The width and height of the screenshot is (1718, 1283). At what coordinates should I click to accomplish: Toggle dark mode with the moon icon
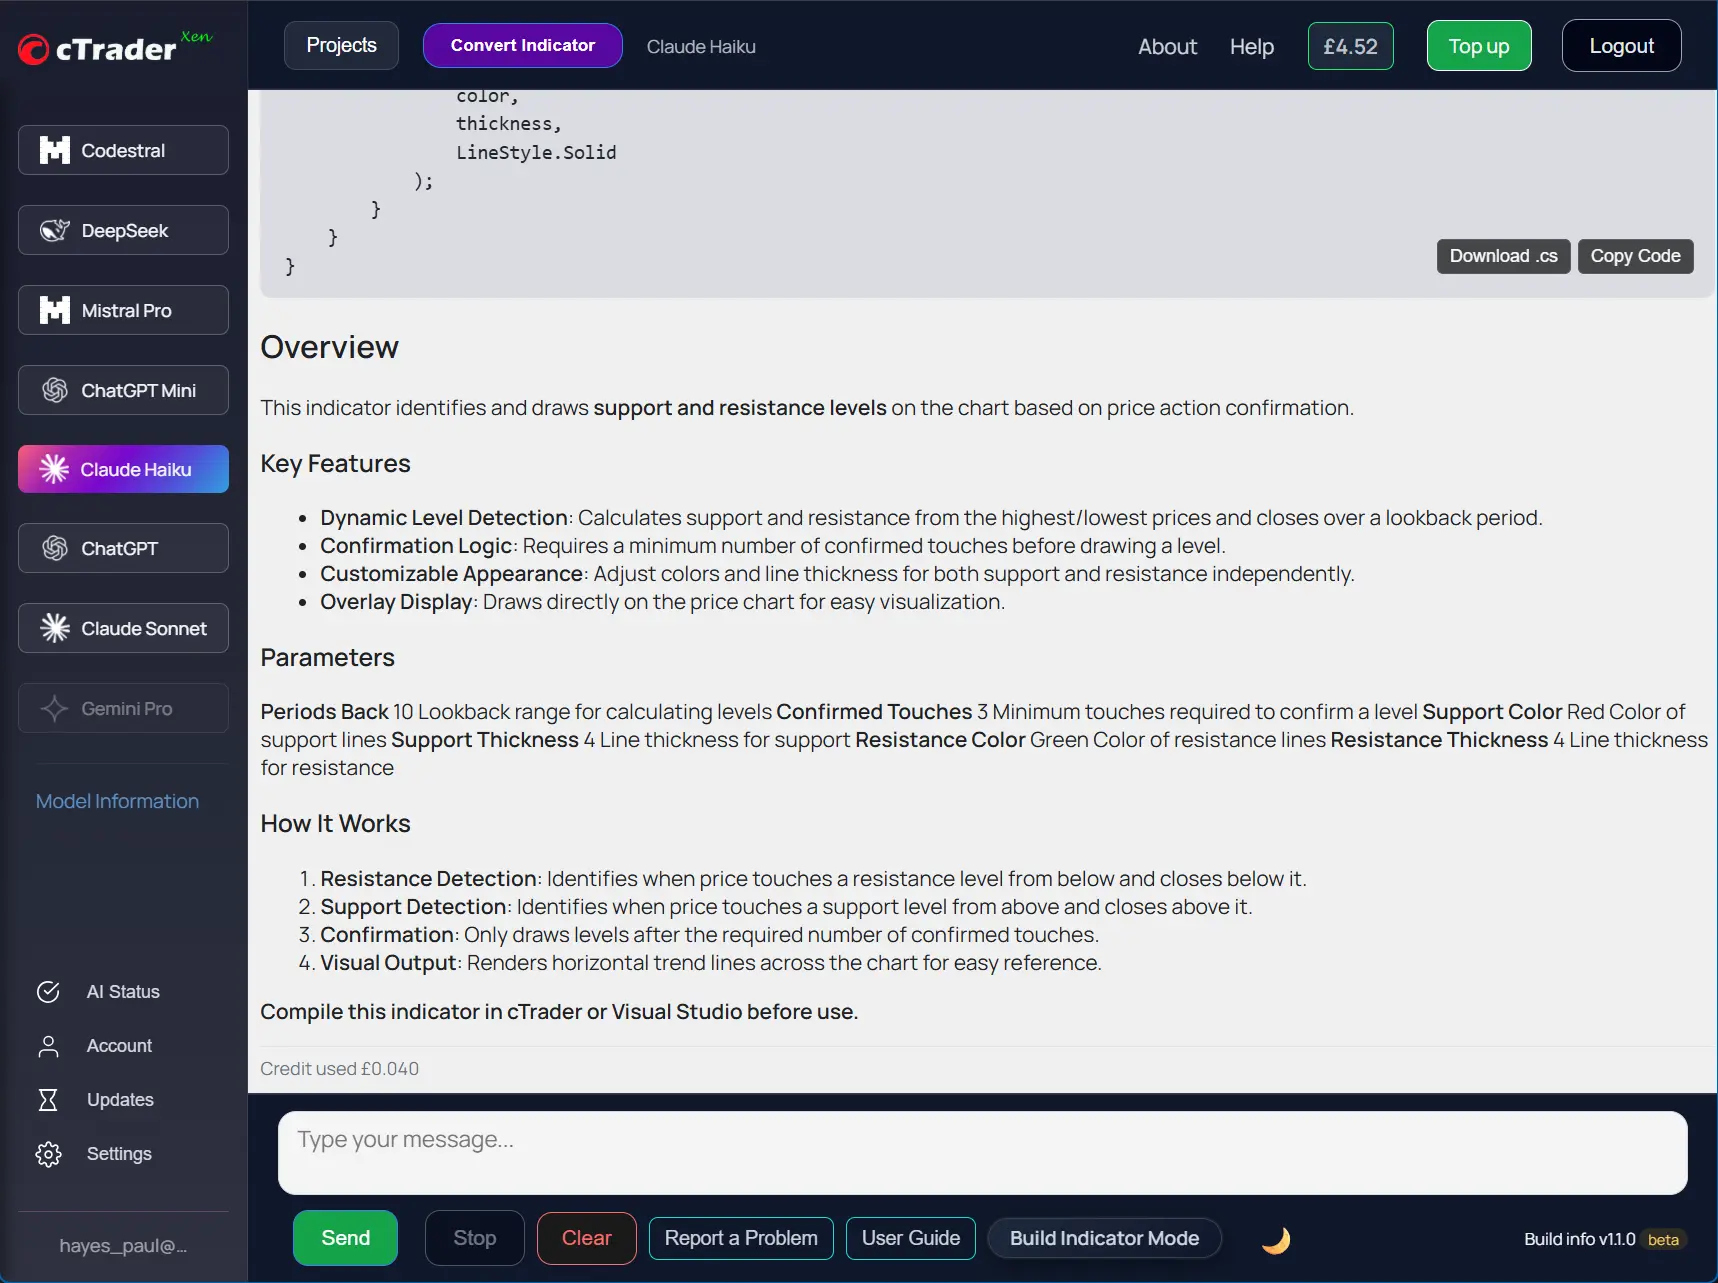coord(1275,1240)
